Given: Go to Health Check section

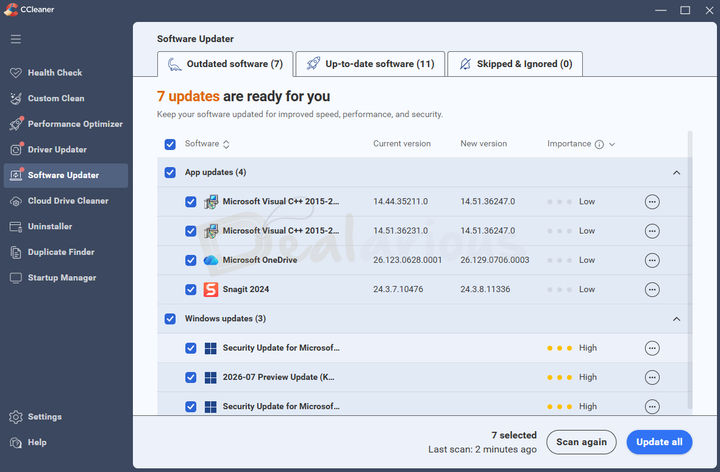Looking at the screenshot, I should tap(66, 73).
